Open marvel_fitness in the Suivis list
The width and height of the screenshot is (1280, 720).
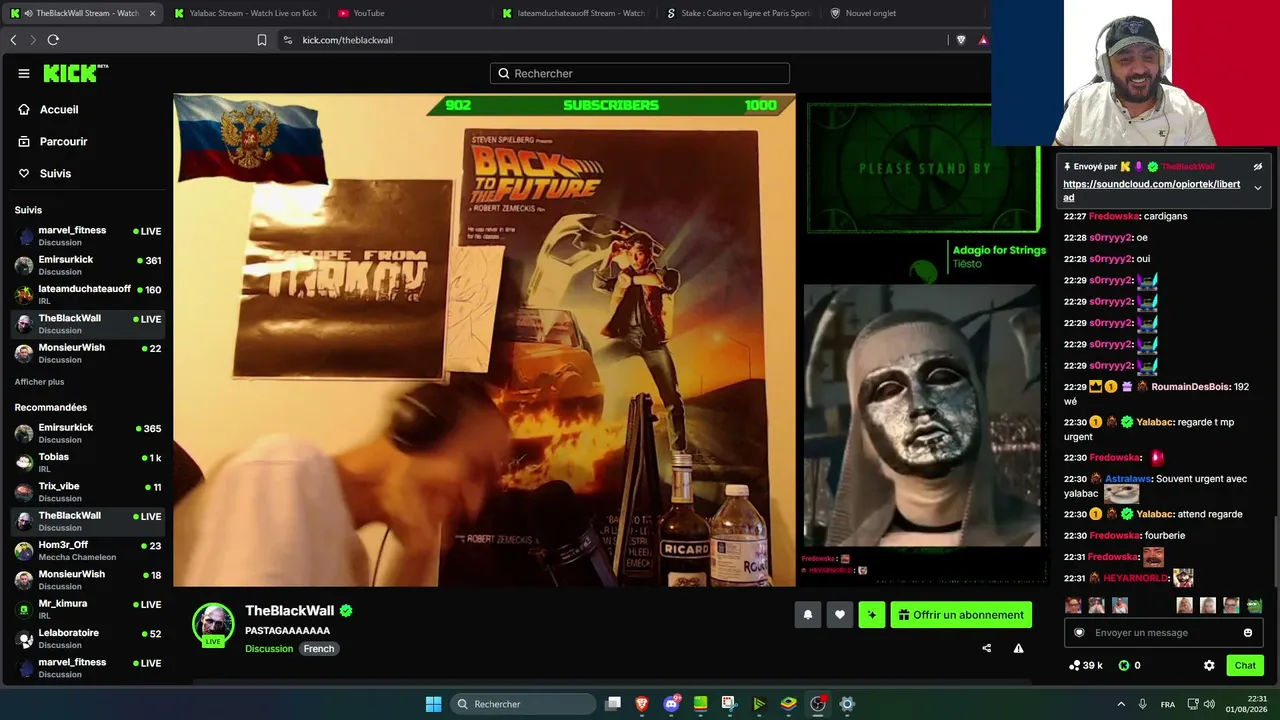(x=88, y=236)
